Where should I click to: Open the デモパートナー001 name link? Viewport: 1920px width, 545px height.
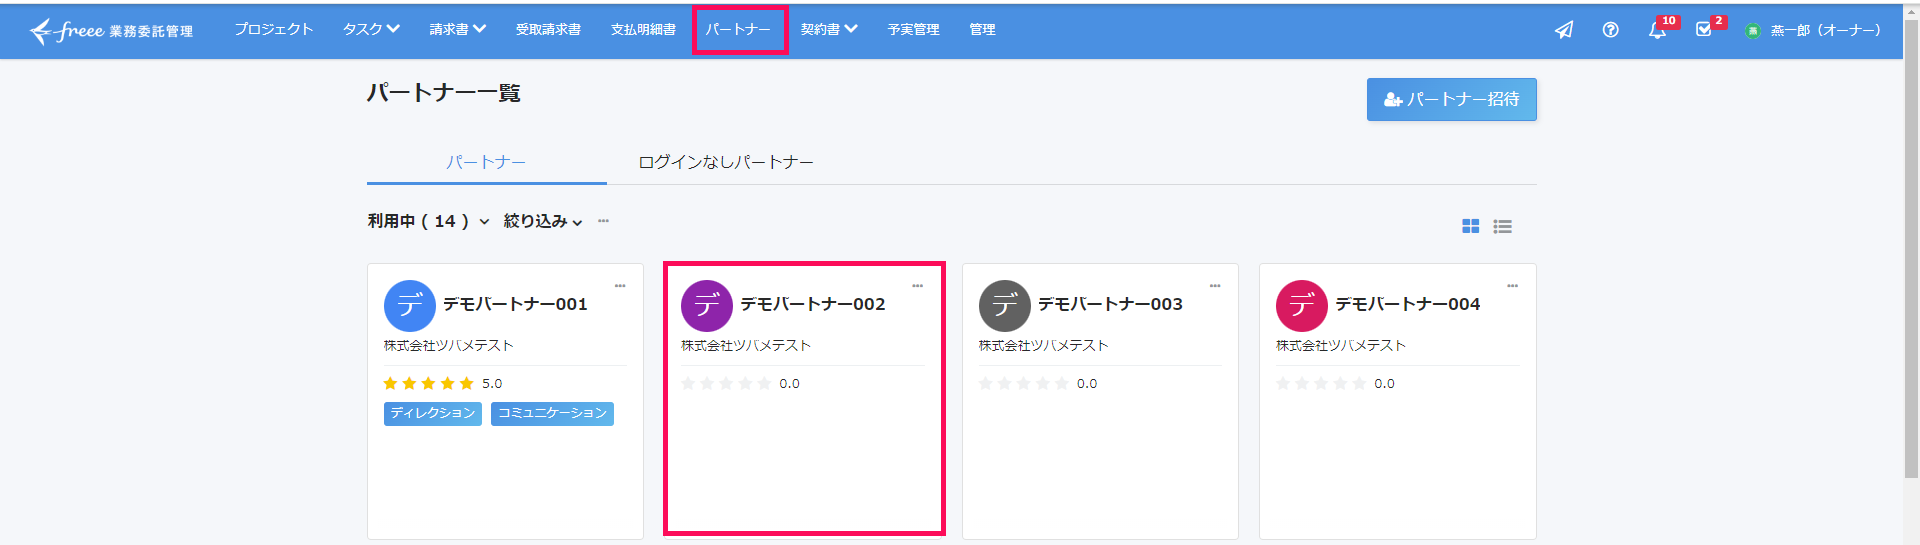[x=515, y=304]
